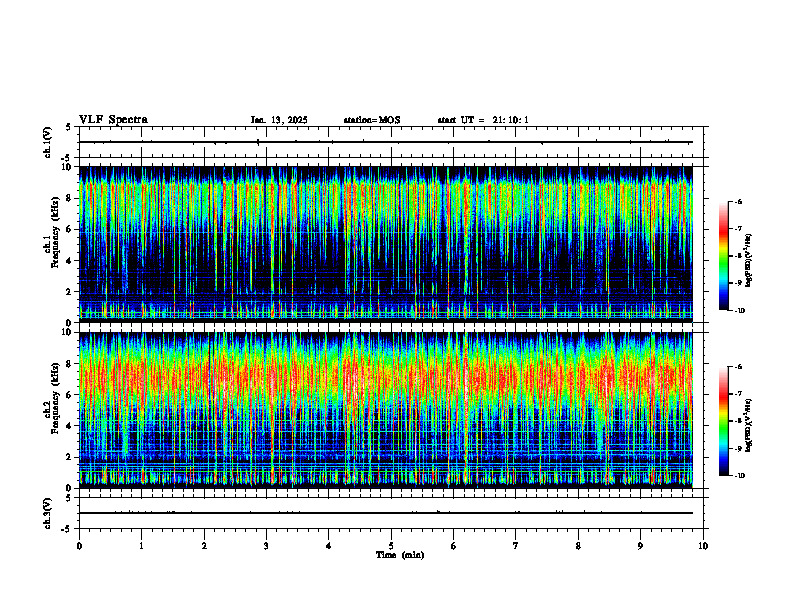
Task: Click the date 'Jan. 13, 2025' label
Action: pyautogui.click(x=279, y=120)
